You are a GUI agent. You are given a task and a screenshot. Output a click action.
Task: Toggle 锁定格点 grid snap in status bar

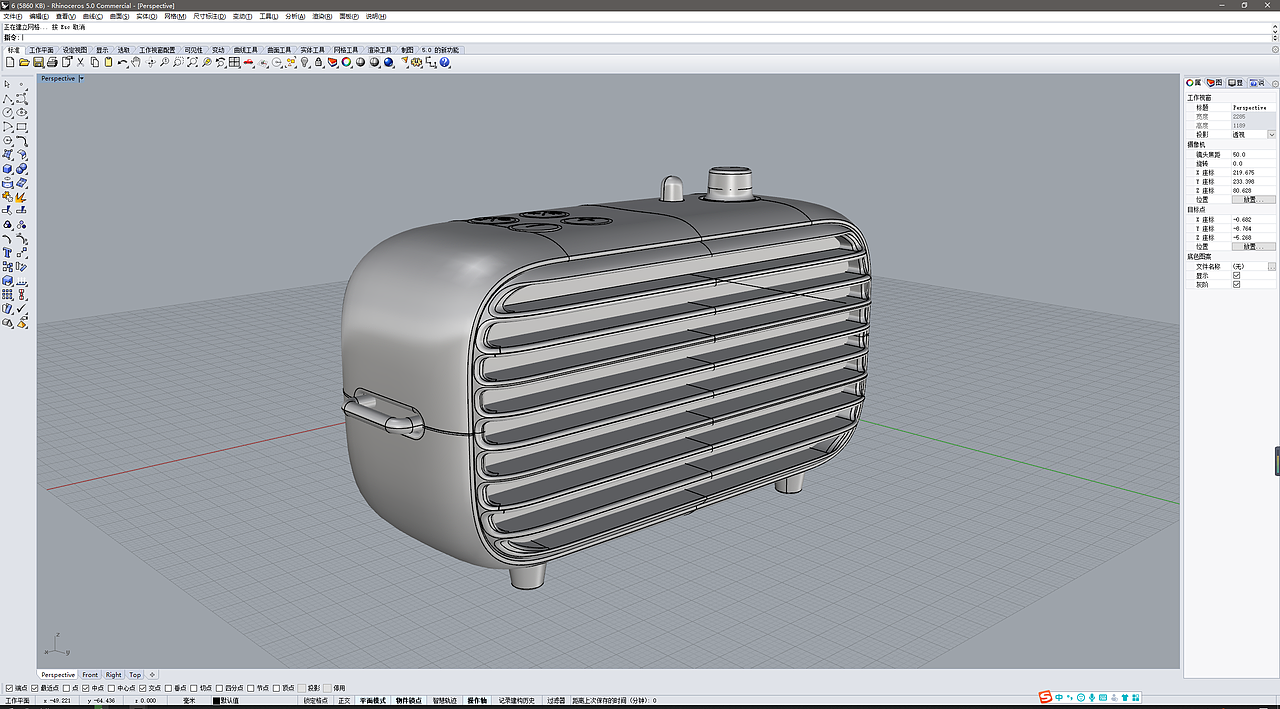pyautogui.click(x=316, y=700)
